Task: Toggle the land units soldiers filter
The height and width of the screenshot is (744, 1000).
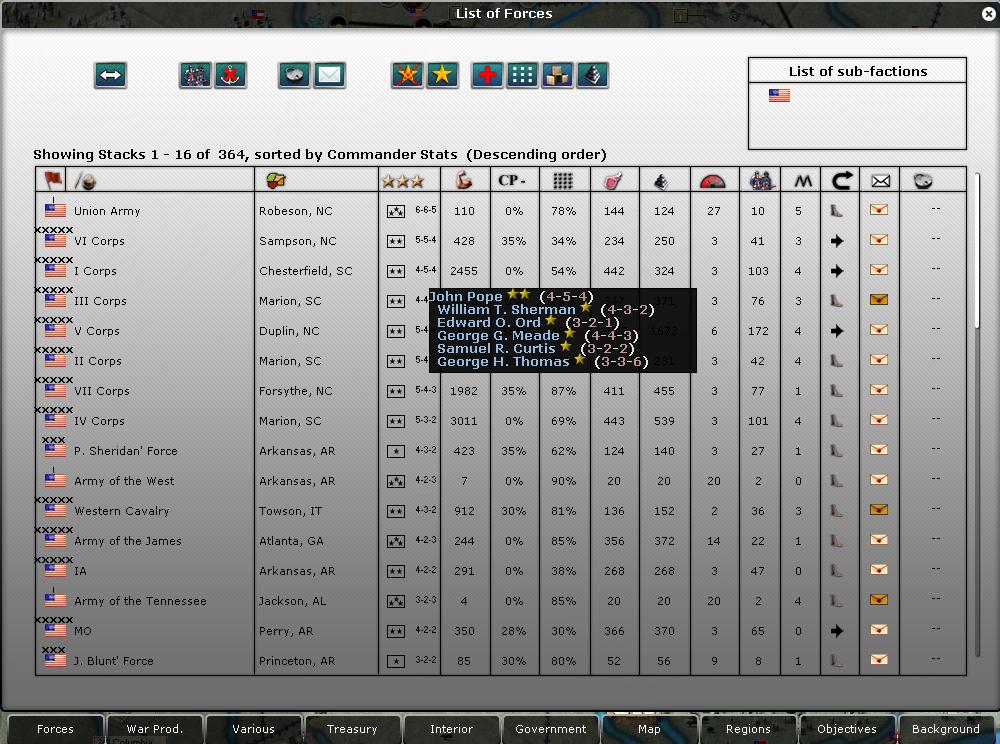Action: click(195, 75)
